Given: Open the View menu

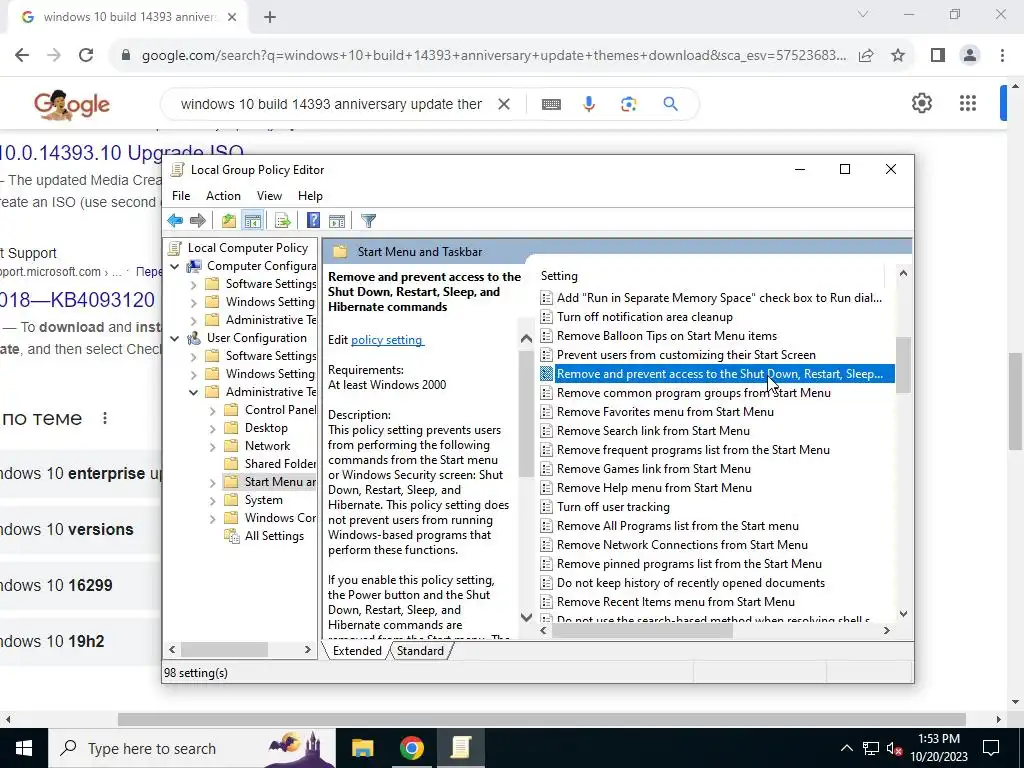Looking at the screenshot, I should coord(269,196).
